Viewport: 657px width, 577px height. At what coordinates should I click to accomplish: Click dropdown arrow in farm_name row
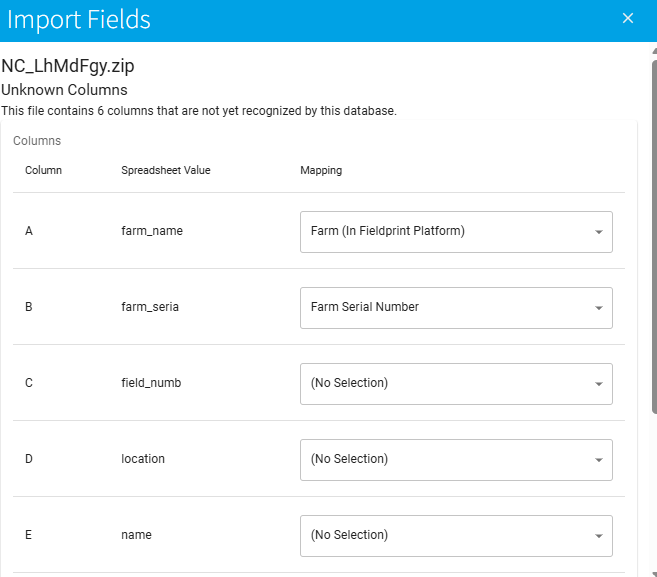[x=598, y=232]
